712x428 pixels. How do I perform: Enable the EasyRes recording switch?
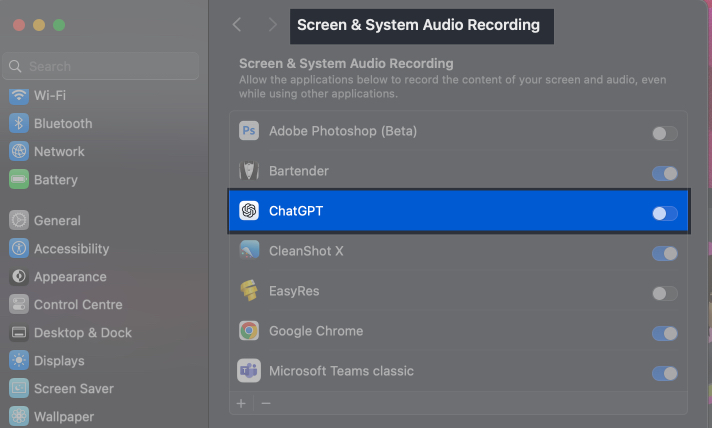664,293
